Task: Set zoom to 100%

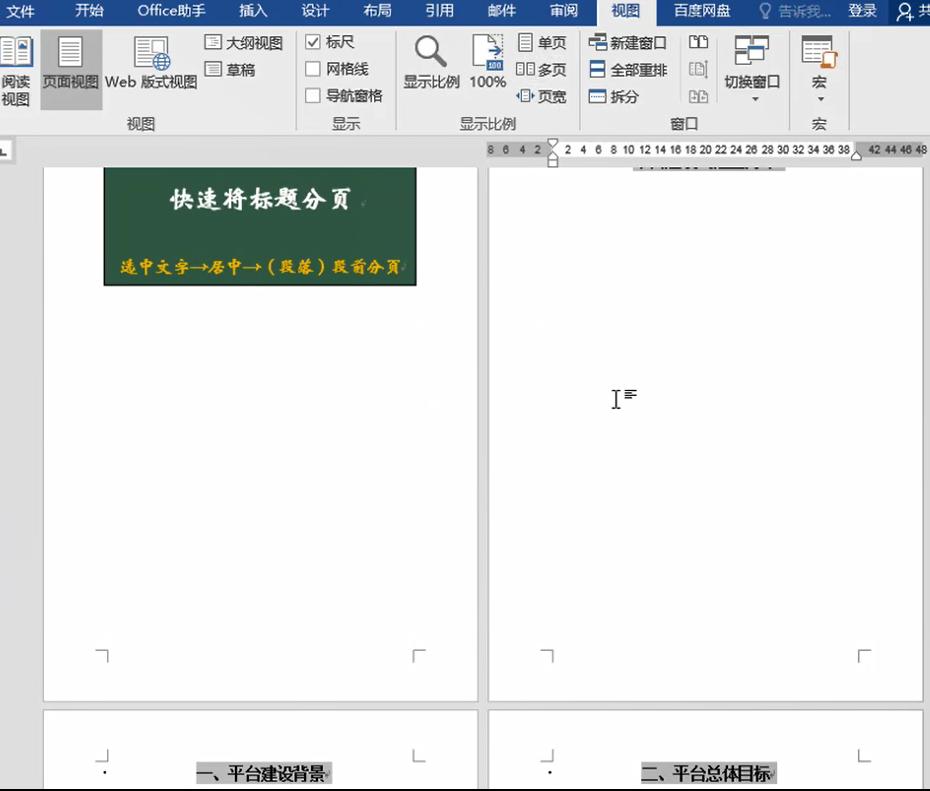Action: tap(487, 62)
